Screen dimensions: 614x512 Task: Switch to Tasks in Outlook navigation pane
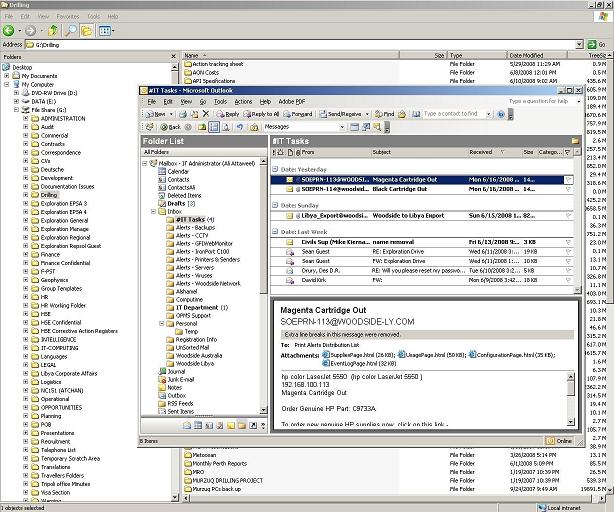[220, 425]
